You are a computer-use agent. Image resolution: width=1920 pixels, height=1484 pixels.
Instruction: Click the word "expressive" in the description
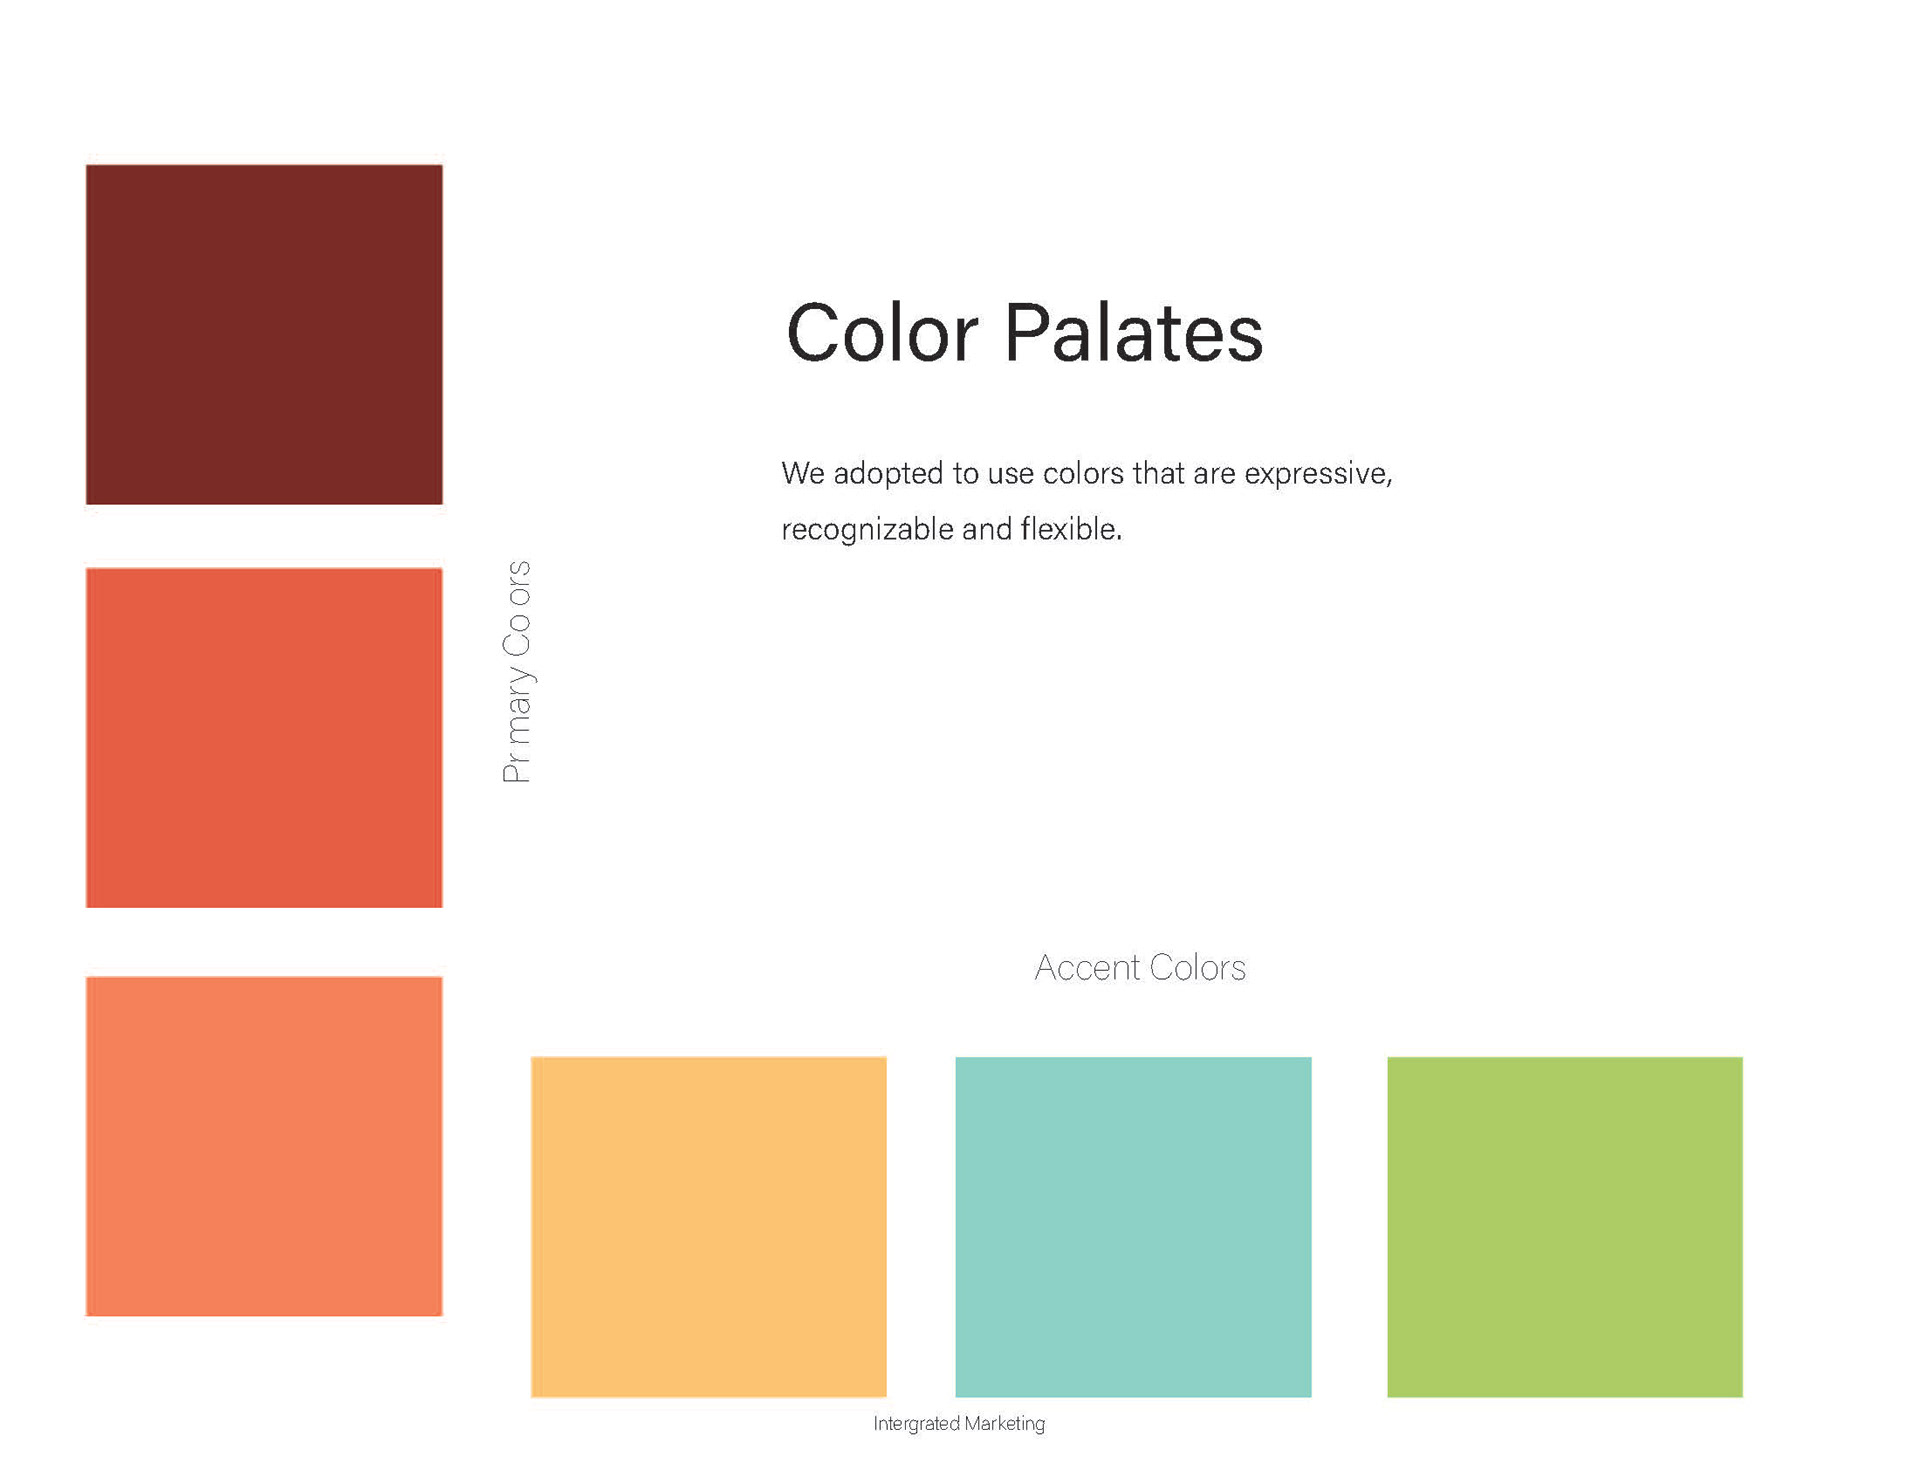pos(1317,473)
